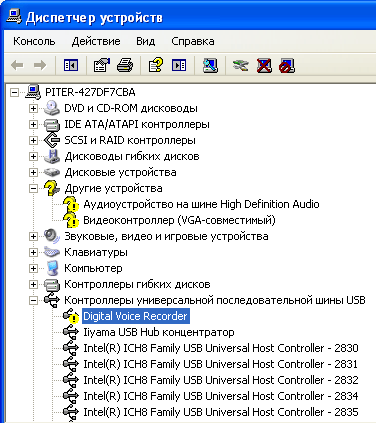Open the Действие menu

coord(96,41)
